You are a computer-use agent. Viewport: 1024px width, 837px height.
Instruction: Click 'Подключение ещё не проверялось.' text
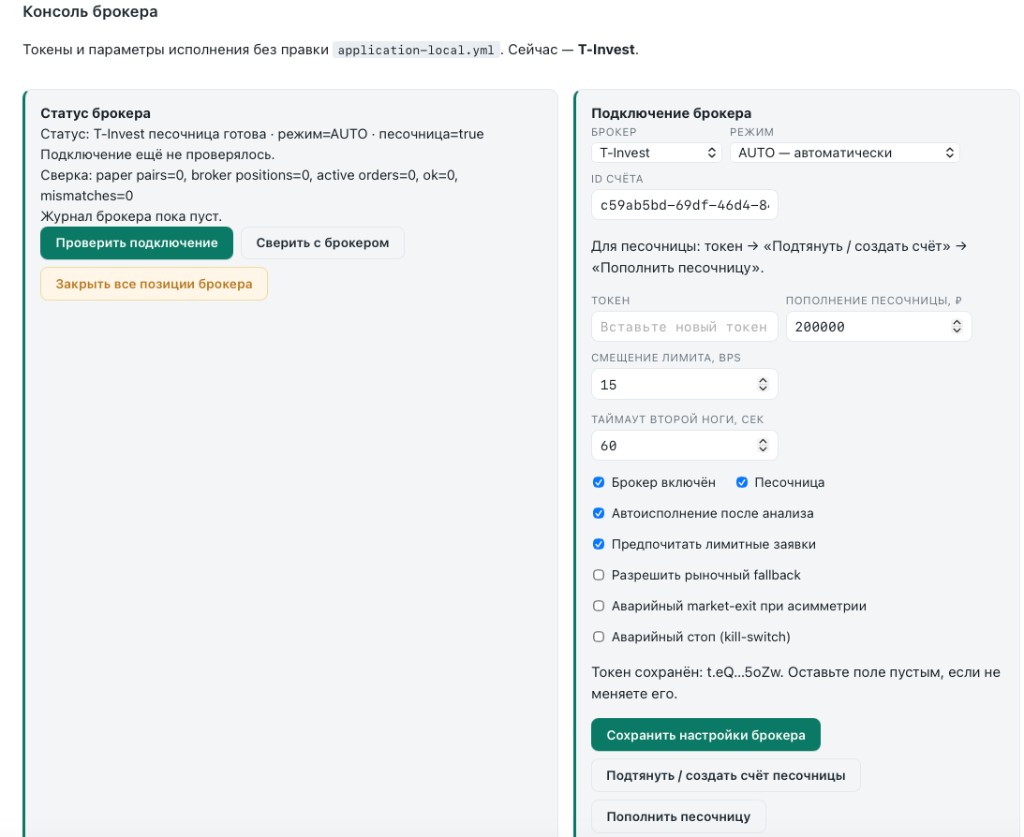pos(157,155)
